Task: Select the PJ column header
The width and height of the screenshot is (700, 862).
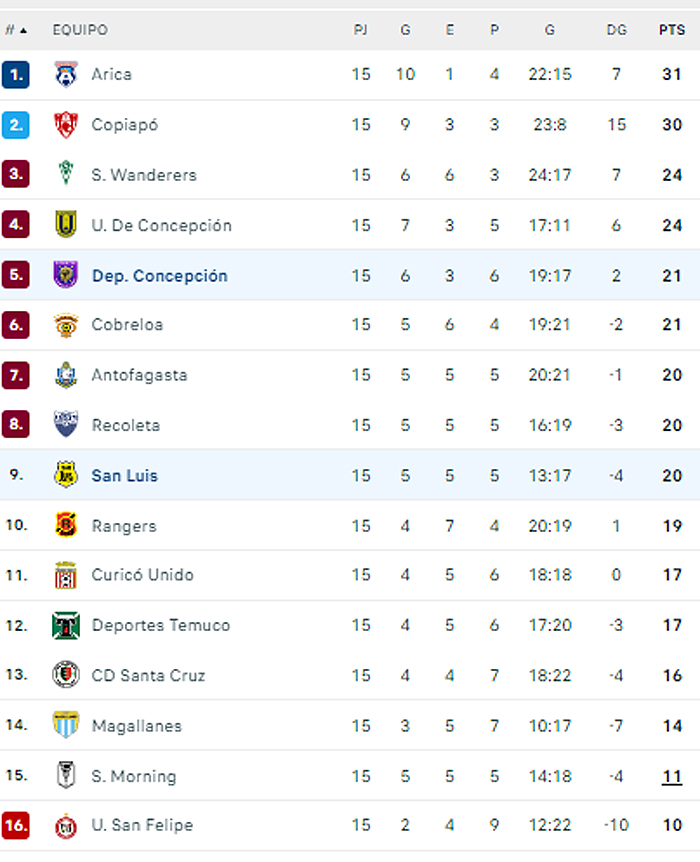Action: pyautogui.click(x=361, y=30)
